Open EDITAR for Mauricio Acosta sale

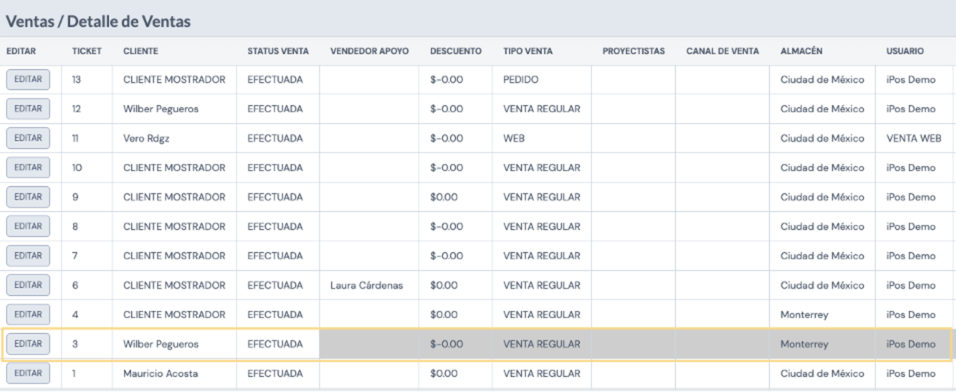[x=28, y=373]
